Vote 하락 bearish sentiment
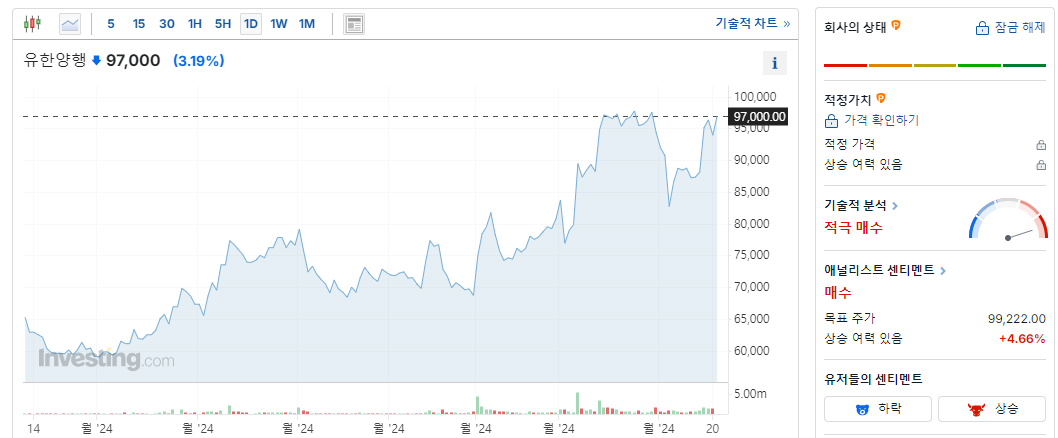Viewport: 1058px width, 438px height. click(x=878, y=409)
